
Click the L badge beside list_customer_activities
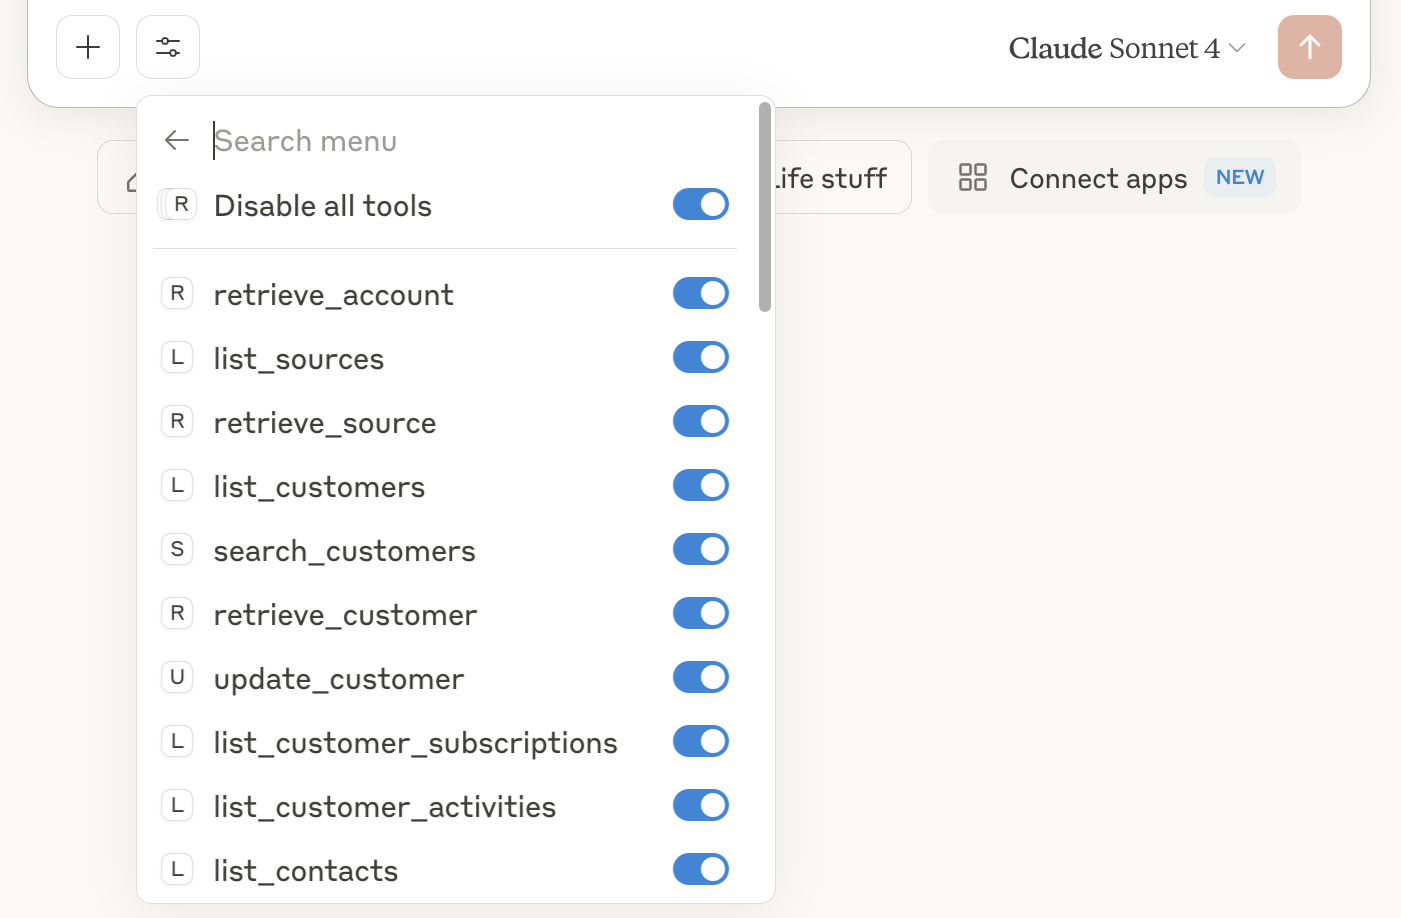[x=177, y=805]
